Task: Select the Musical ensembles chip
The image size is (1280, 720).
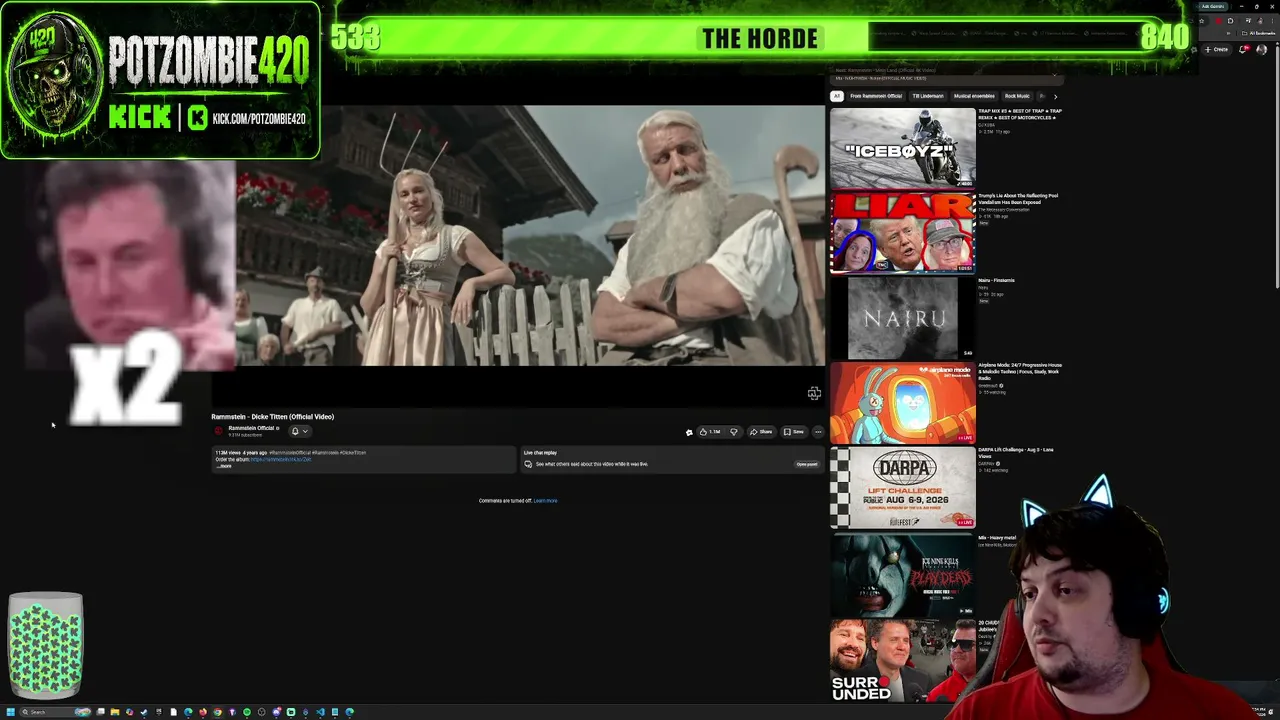Action: [x=975, y=96]
